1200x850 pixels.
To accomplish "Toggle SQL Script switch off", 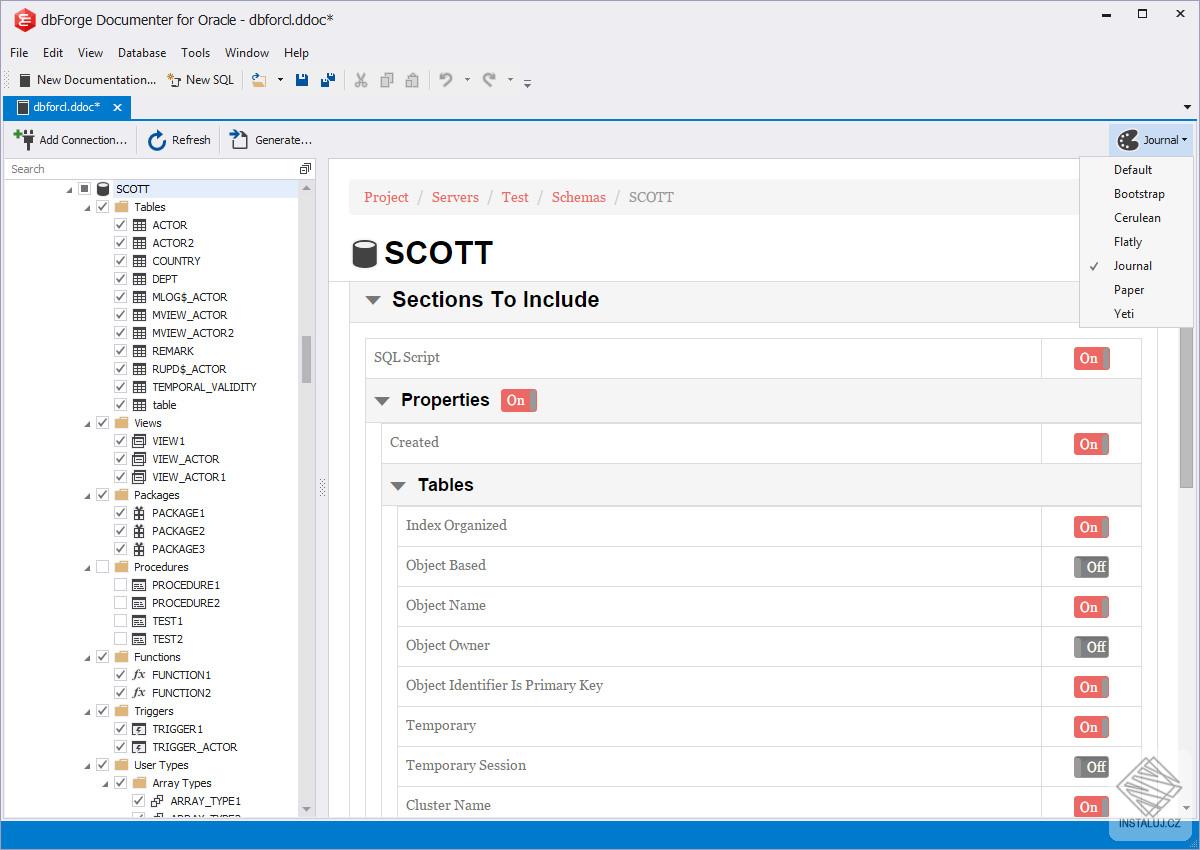I will [1092, 358].
